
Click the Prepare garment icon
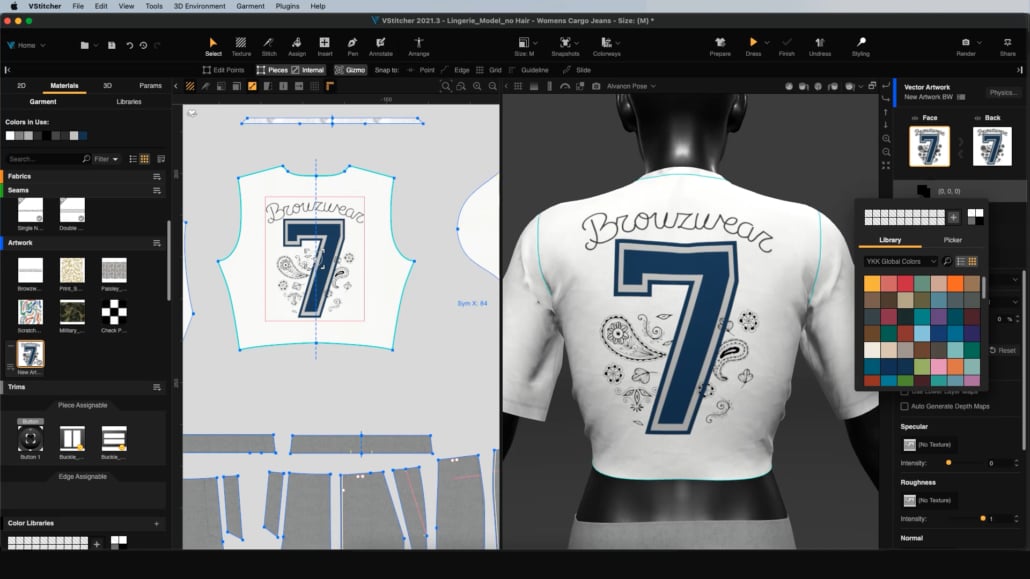[720, 46]
